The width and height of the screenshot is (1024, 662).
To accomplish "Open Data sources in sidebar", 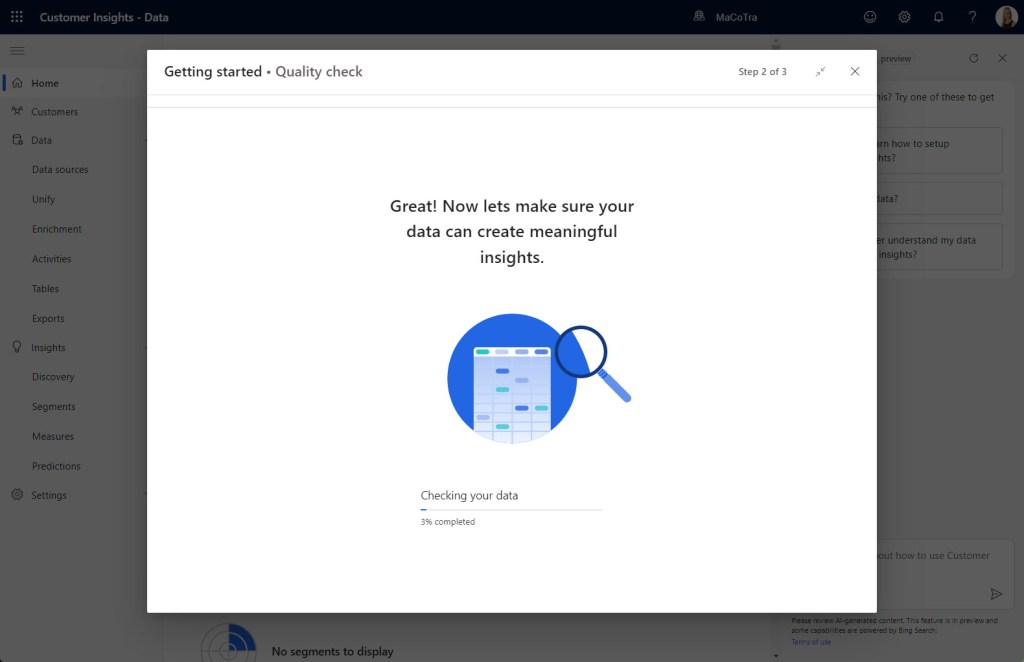I will point(60,170).
